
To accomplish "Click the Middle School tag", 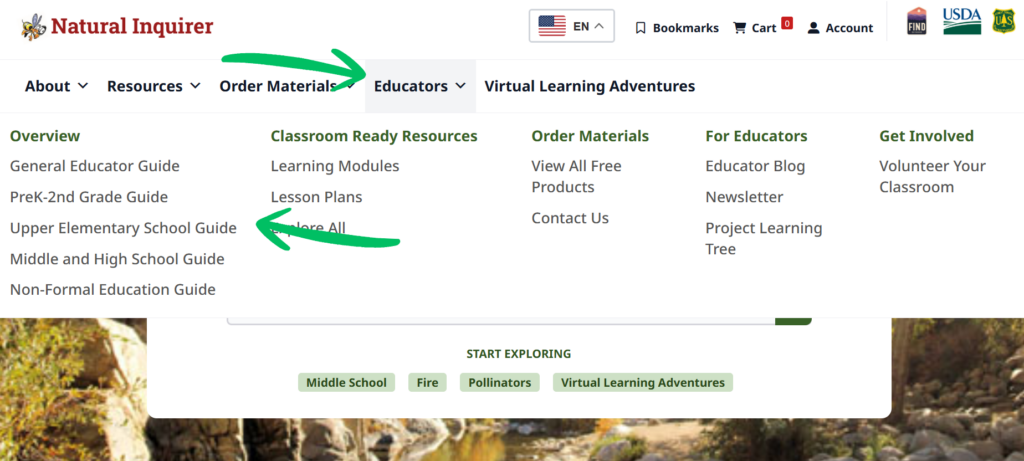I will [347, 383].
